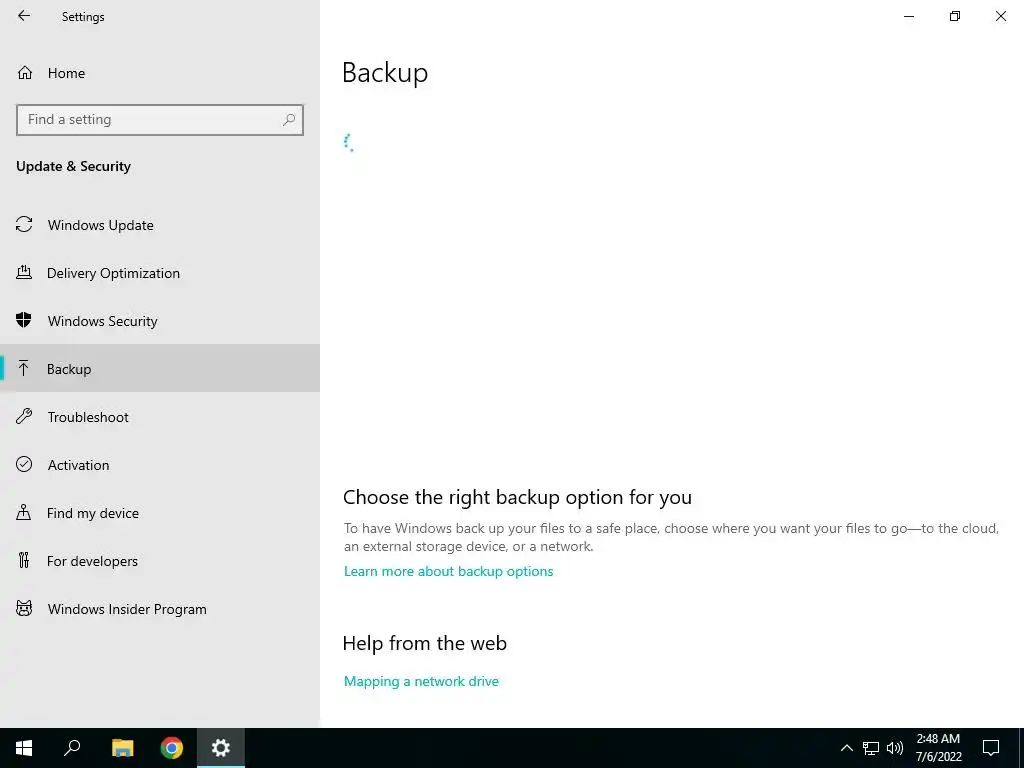Close the Settings window
Screen dimensions: 1024x768
1000,16
